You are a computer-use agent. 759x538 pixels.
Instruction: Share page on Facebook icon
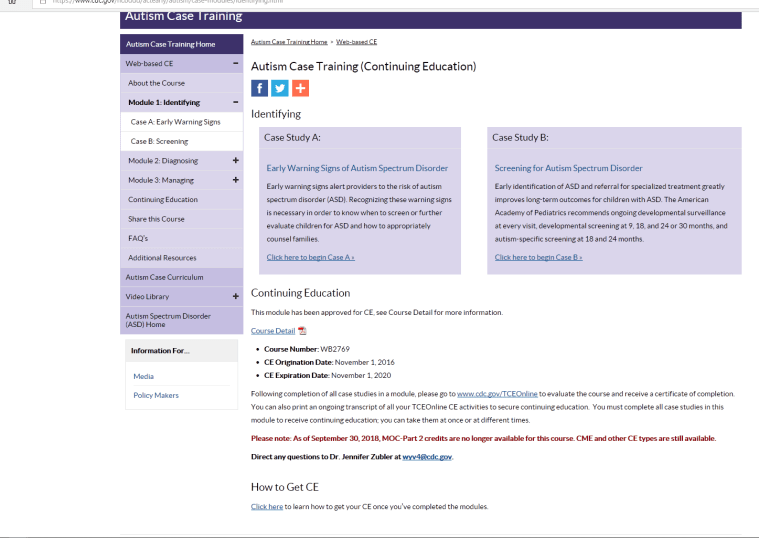coord(259,88)
